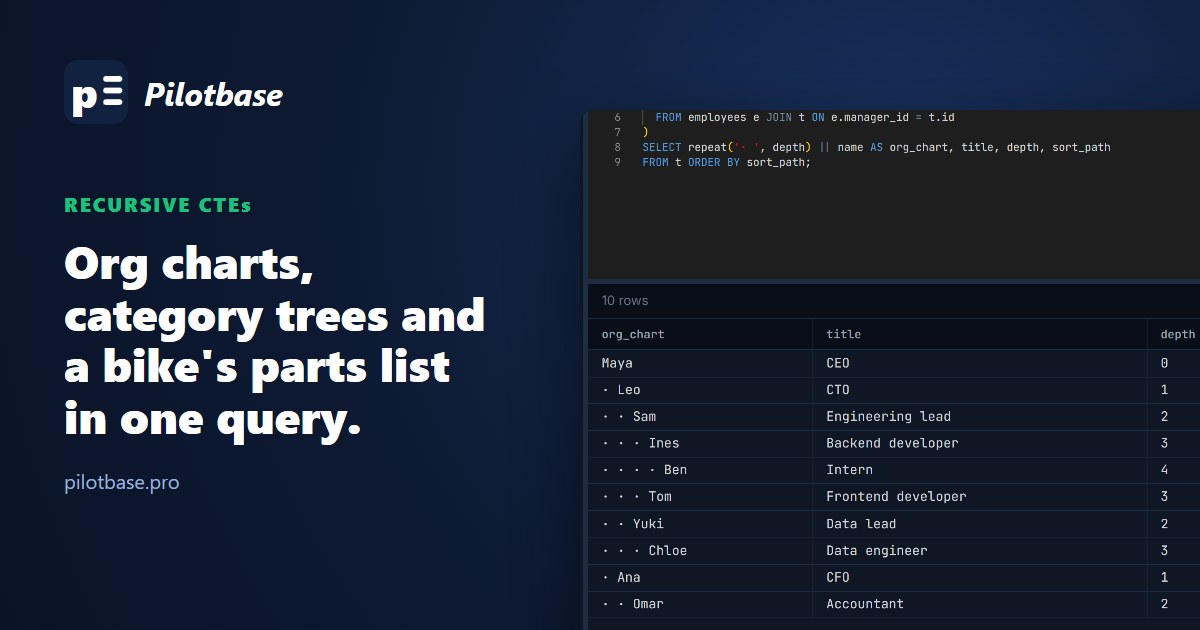1200x630 pixels.
Task: Click editor line number 7
Action: [x=618, y=132]
